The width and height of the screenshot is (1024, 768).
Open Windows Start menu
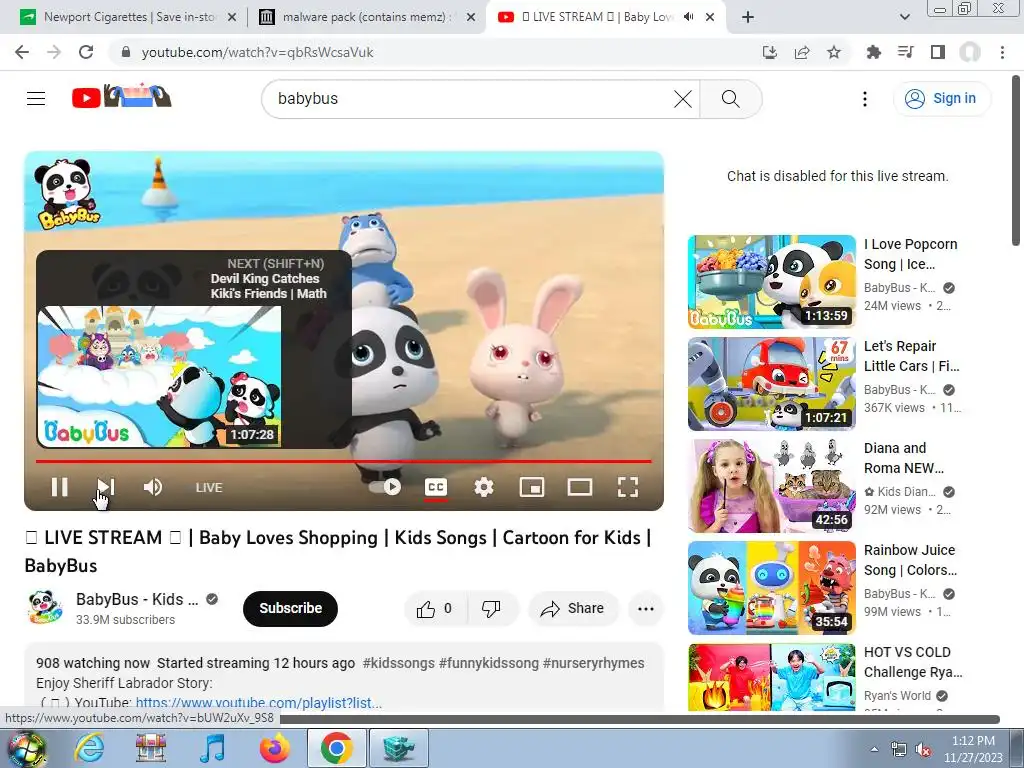point(26,748)
